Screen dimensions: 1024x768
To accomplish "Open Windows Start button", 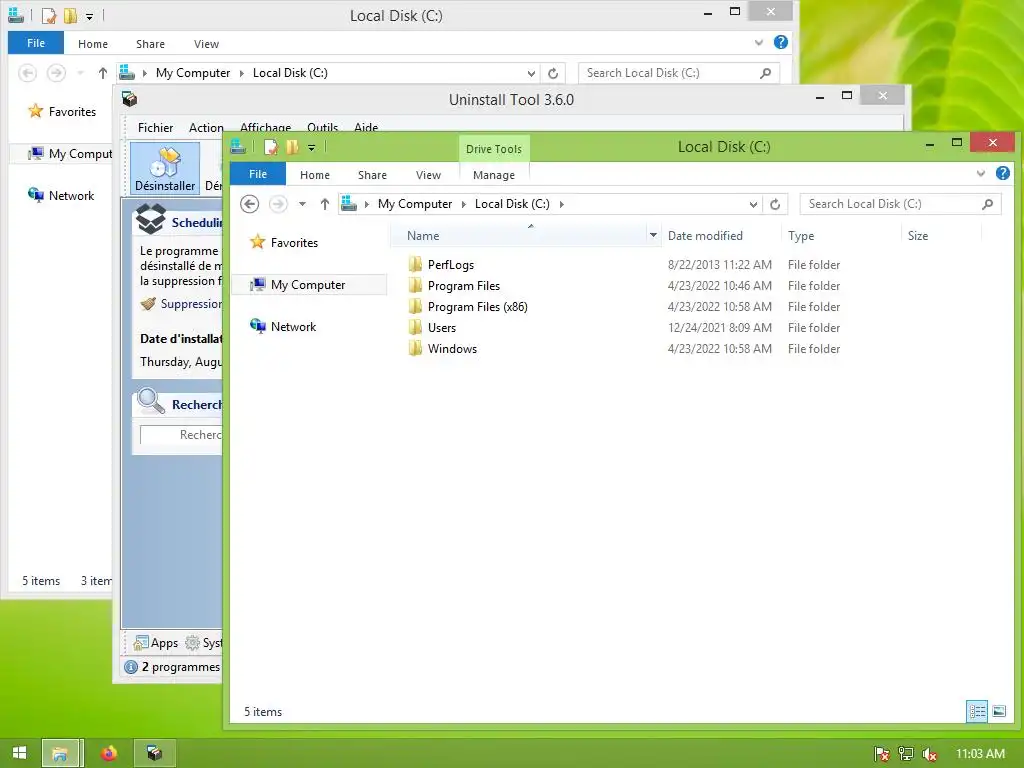I will pyautogui.click(x=19, y=753).
